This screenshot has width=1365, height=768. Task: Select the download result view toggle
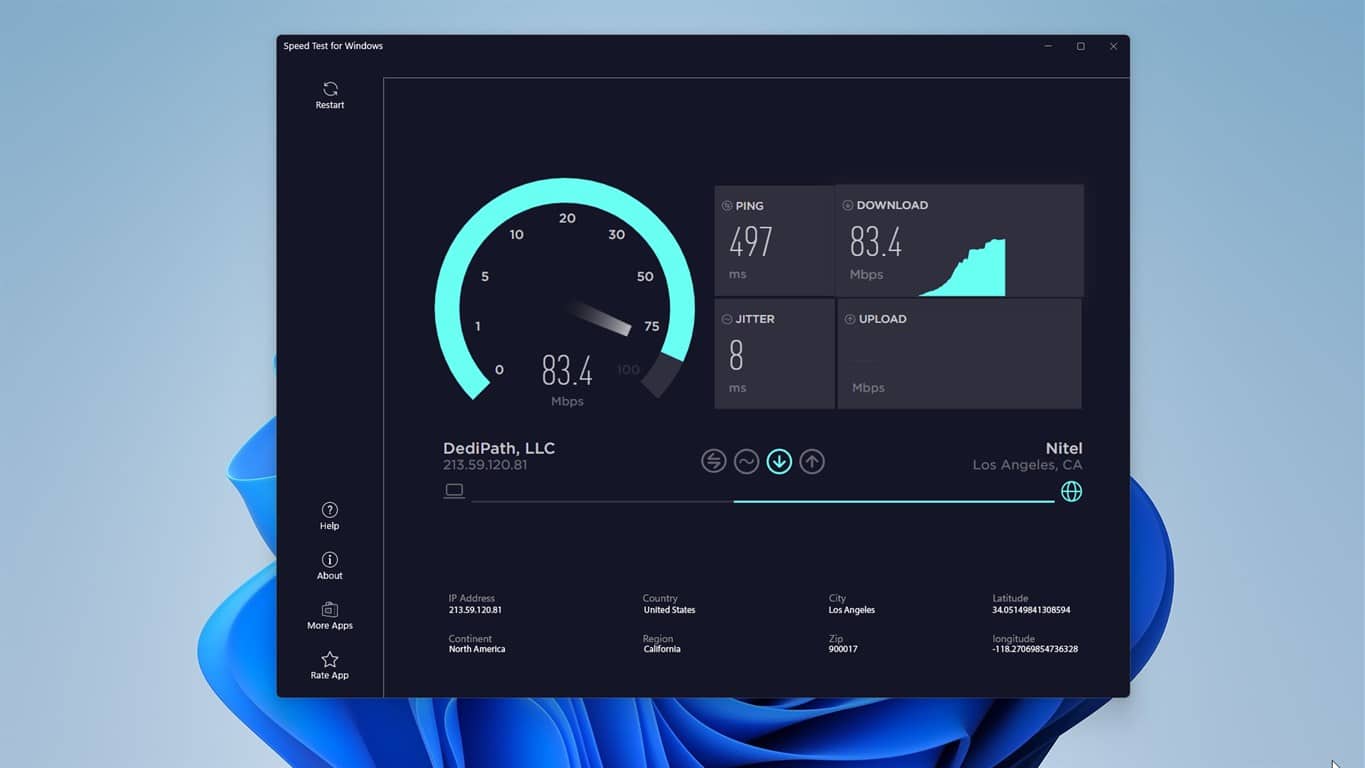coord(779,461)
